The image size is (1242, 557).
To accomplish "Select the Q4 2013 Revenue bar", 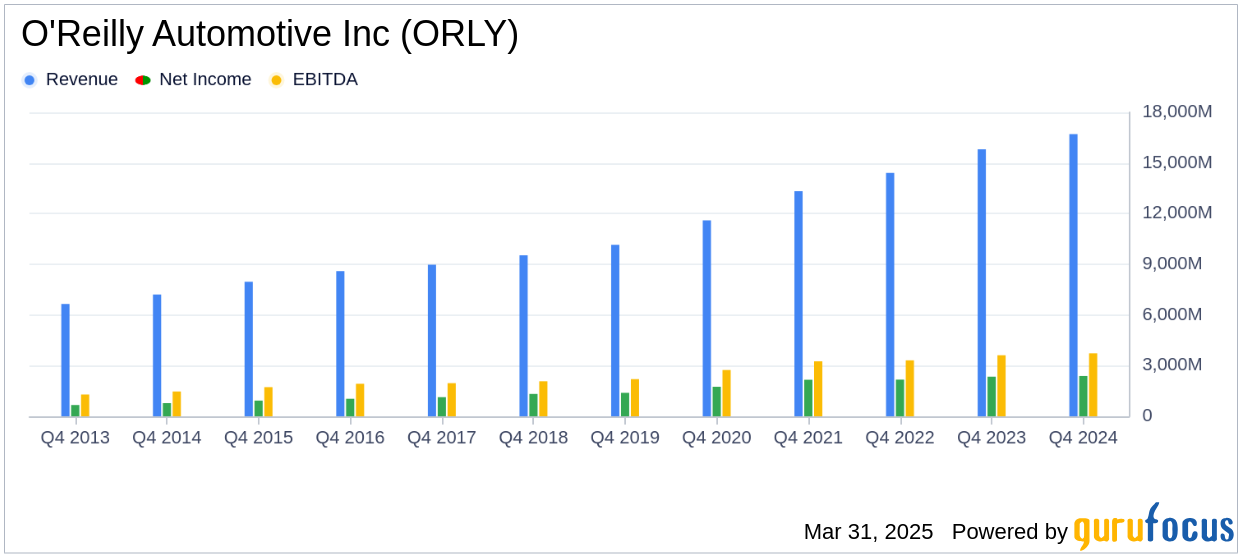I will coord(65,360).
